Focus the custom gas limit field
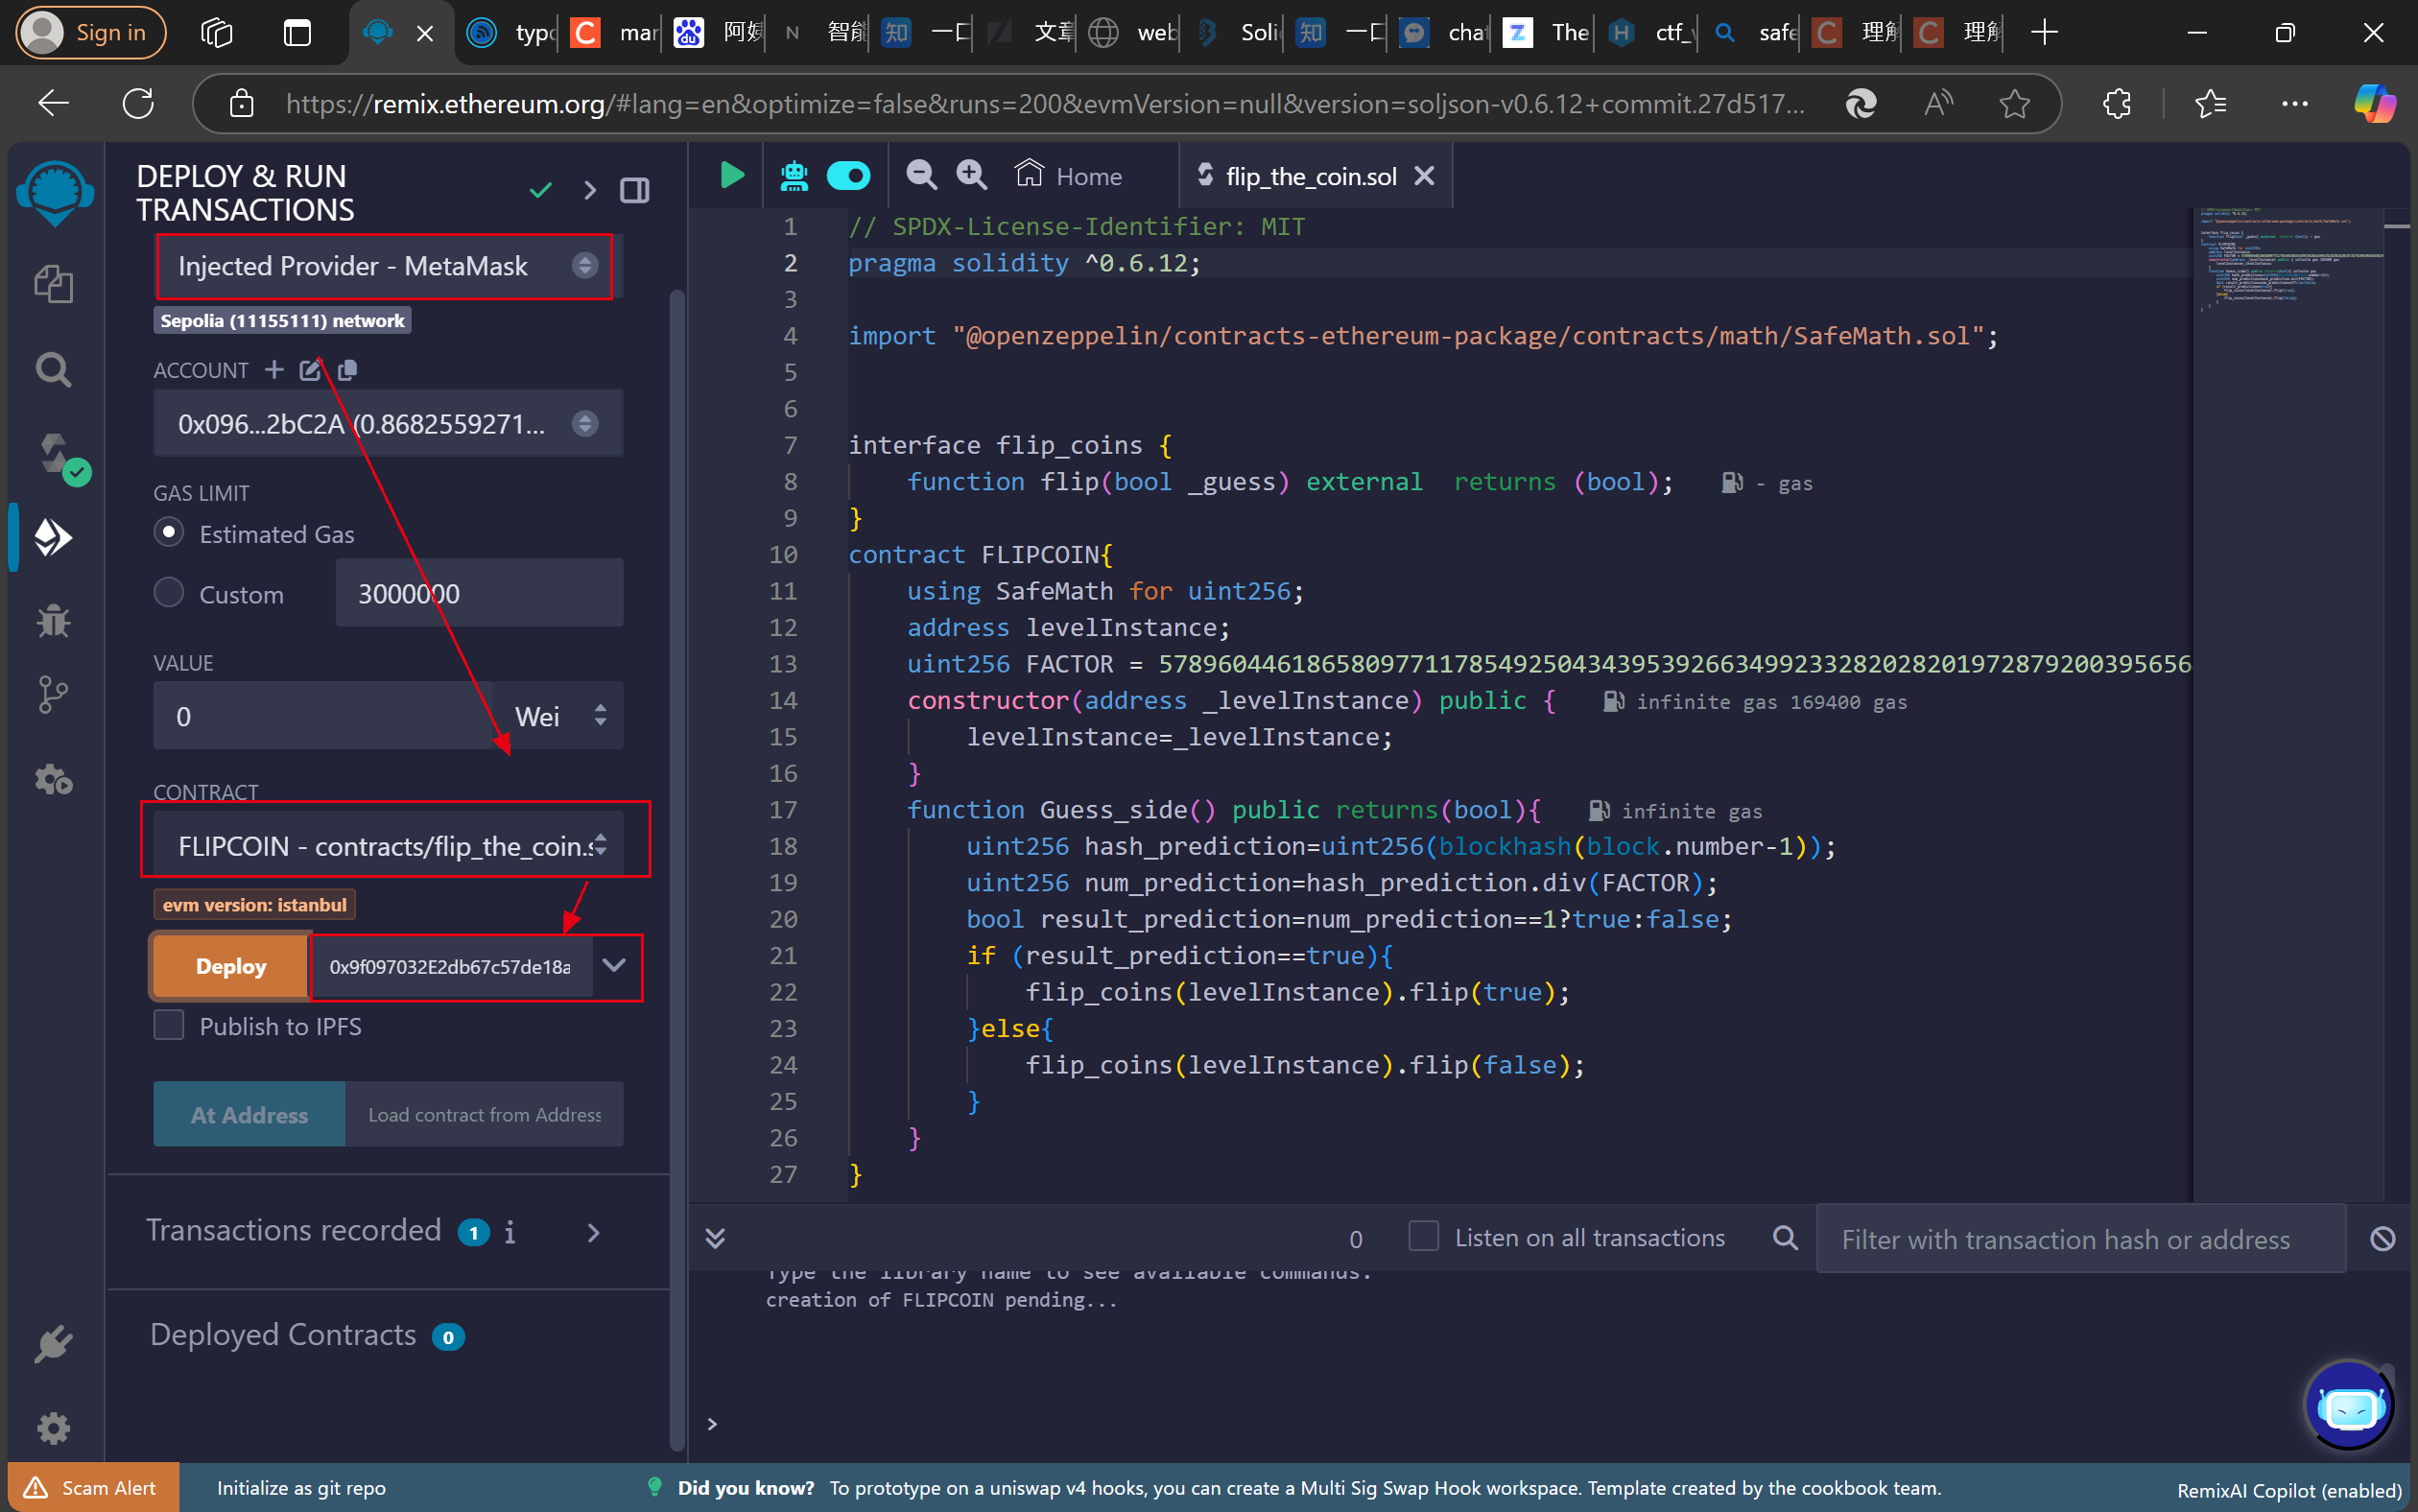 tap(479, 593)
